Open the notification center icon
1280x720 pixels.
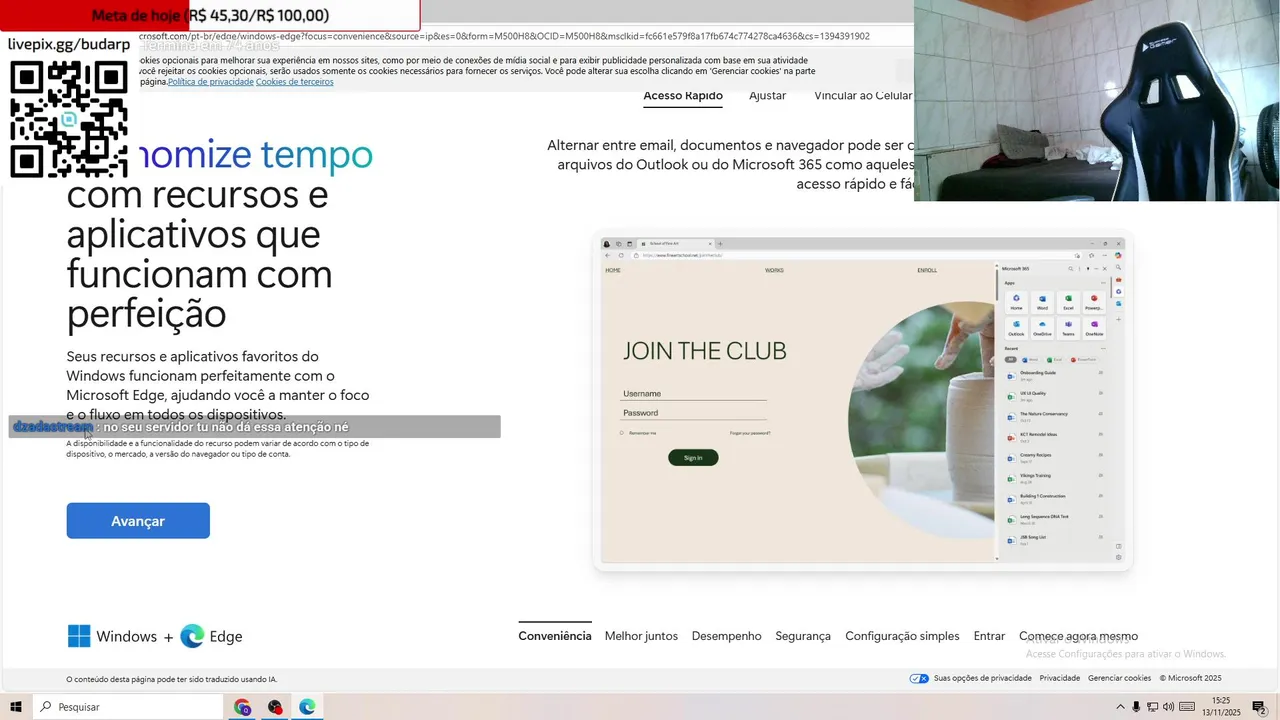(1259, 707)
